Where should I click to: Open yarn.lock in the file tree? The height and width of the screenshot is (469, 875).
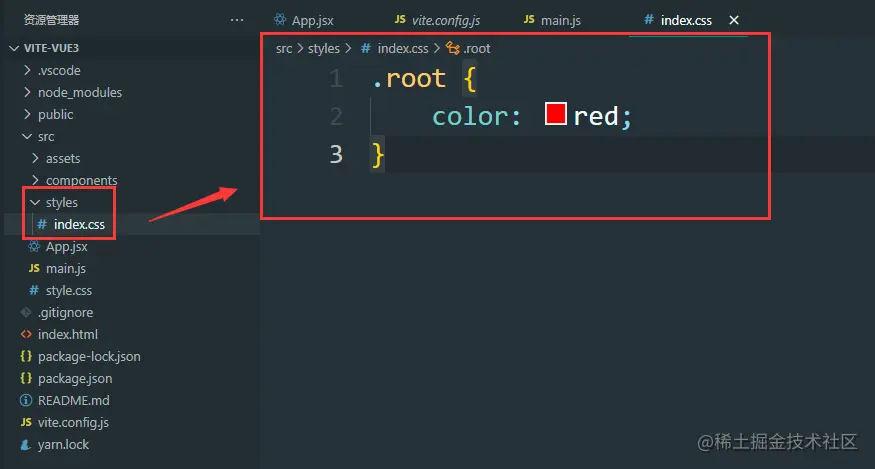point(63,444)
